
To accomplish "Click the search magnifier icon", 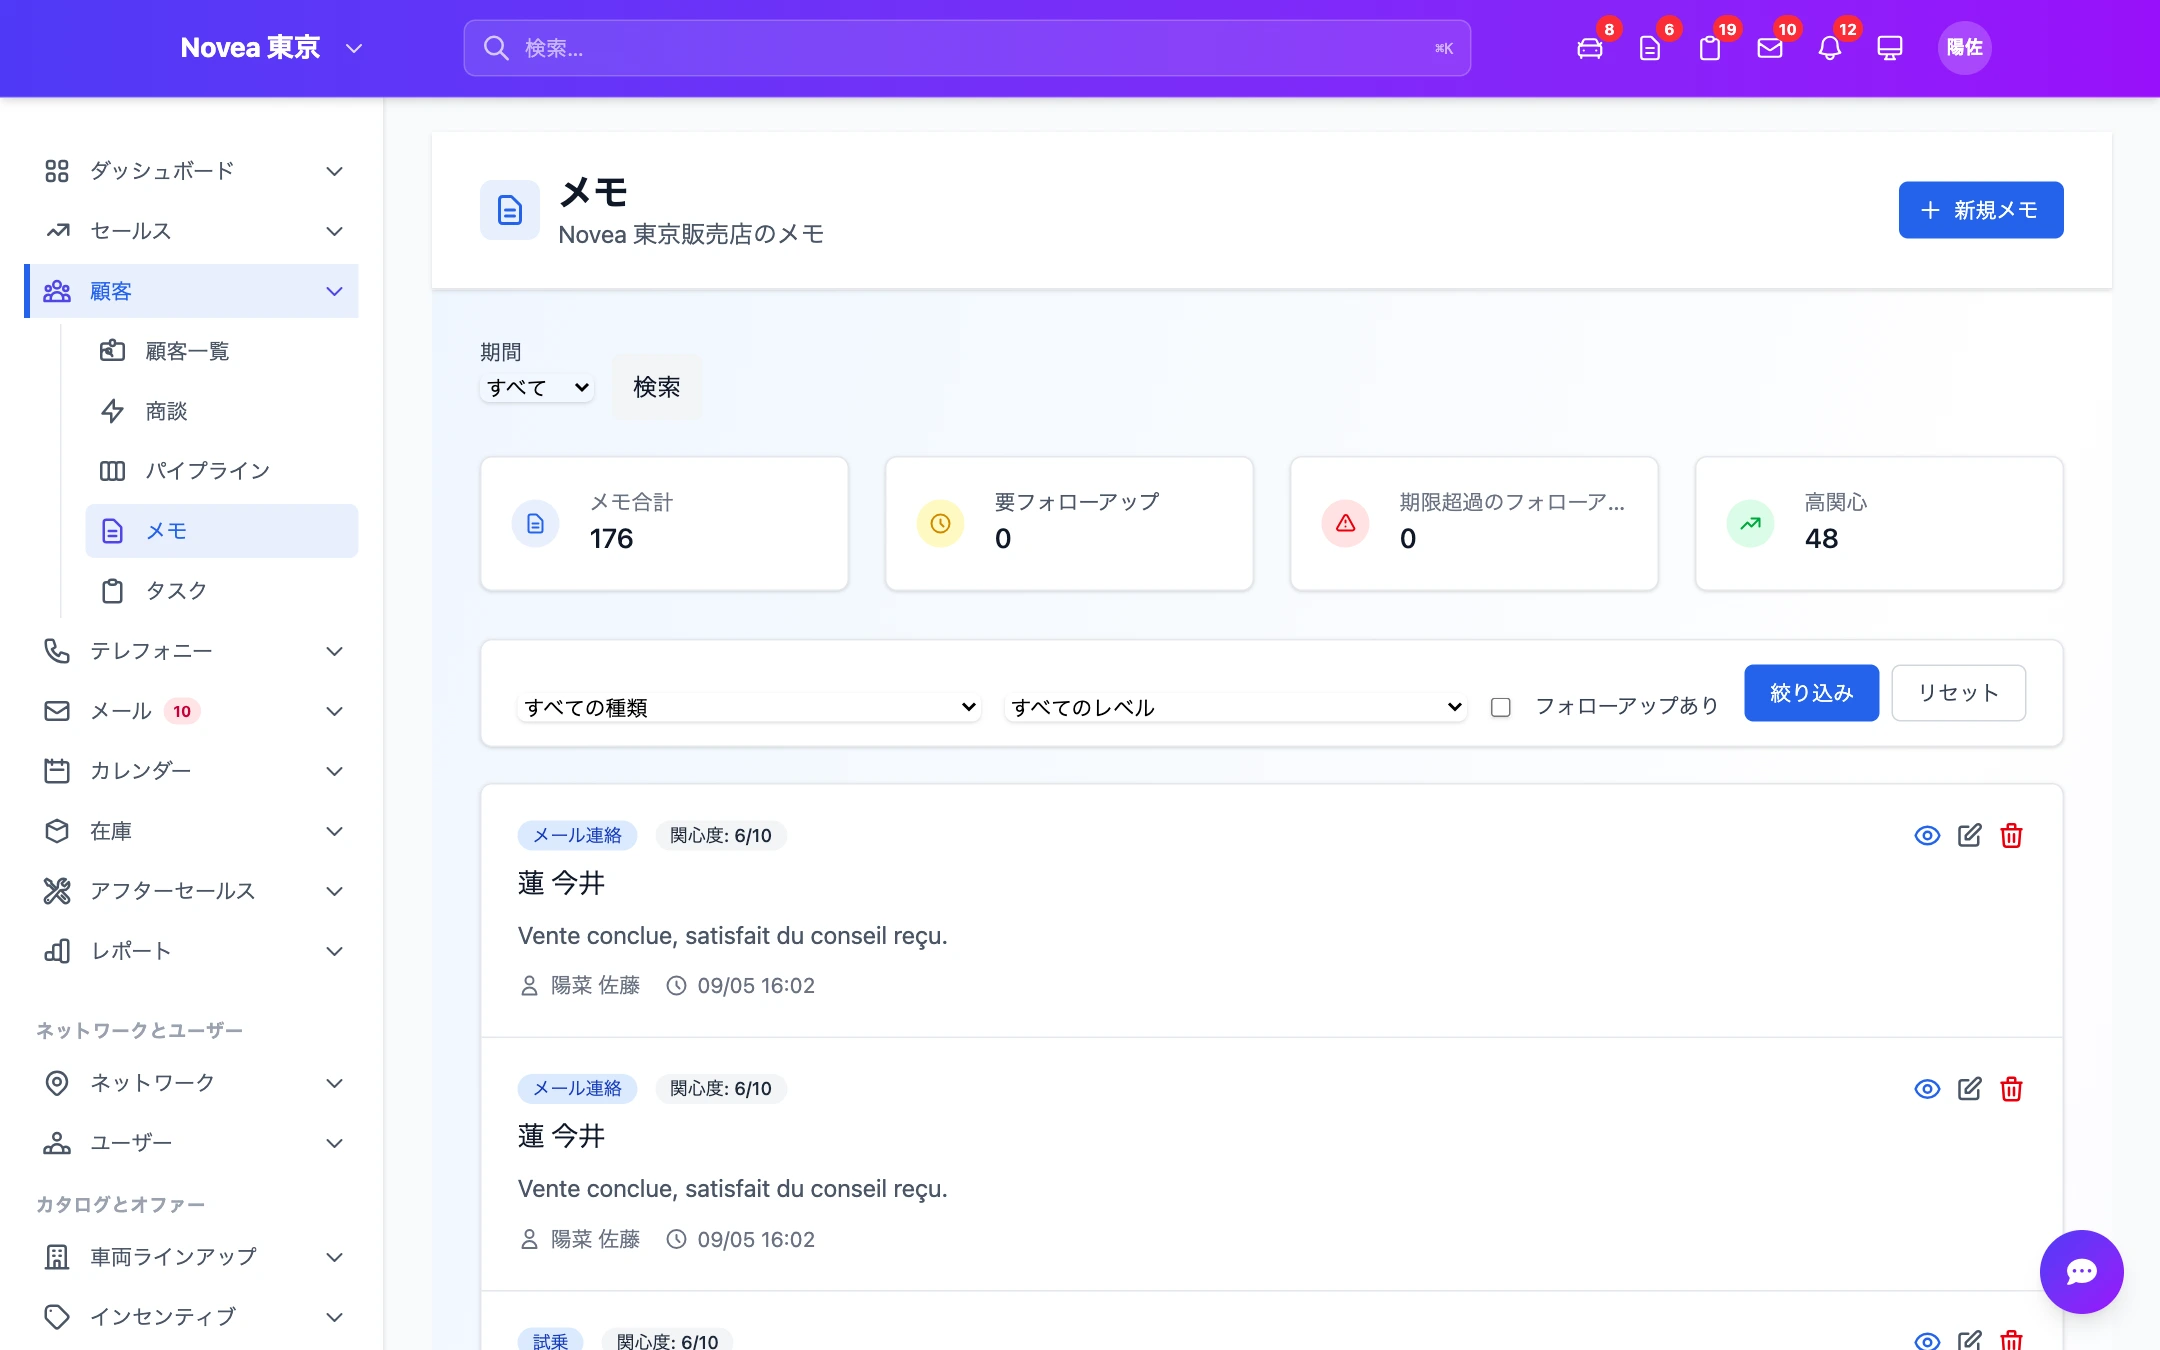I will click(x=496, y=48).
